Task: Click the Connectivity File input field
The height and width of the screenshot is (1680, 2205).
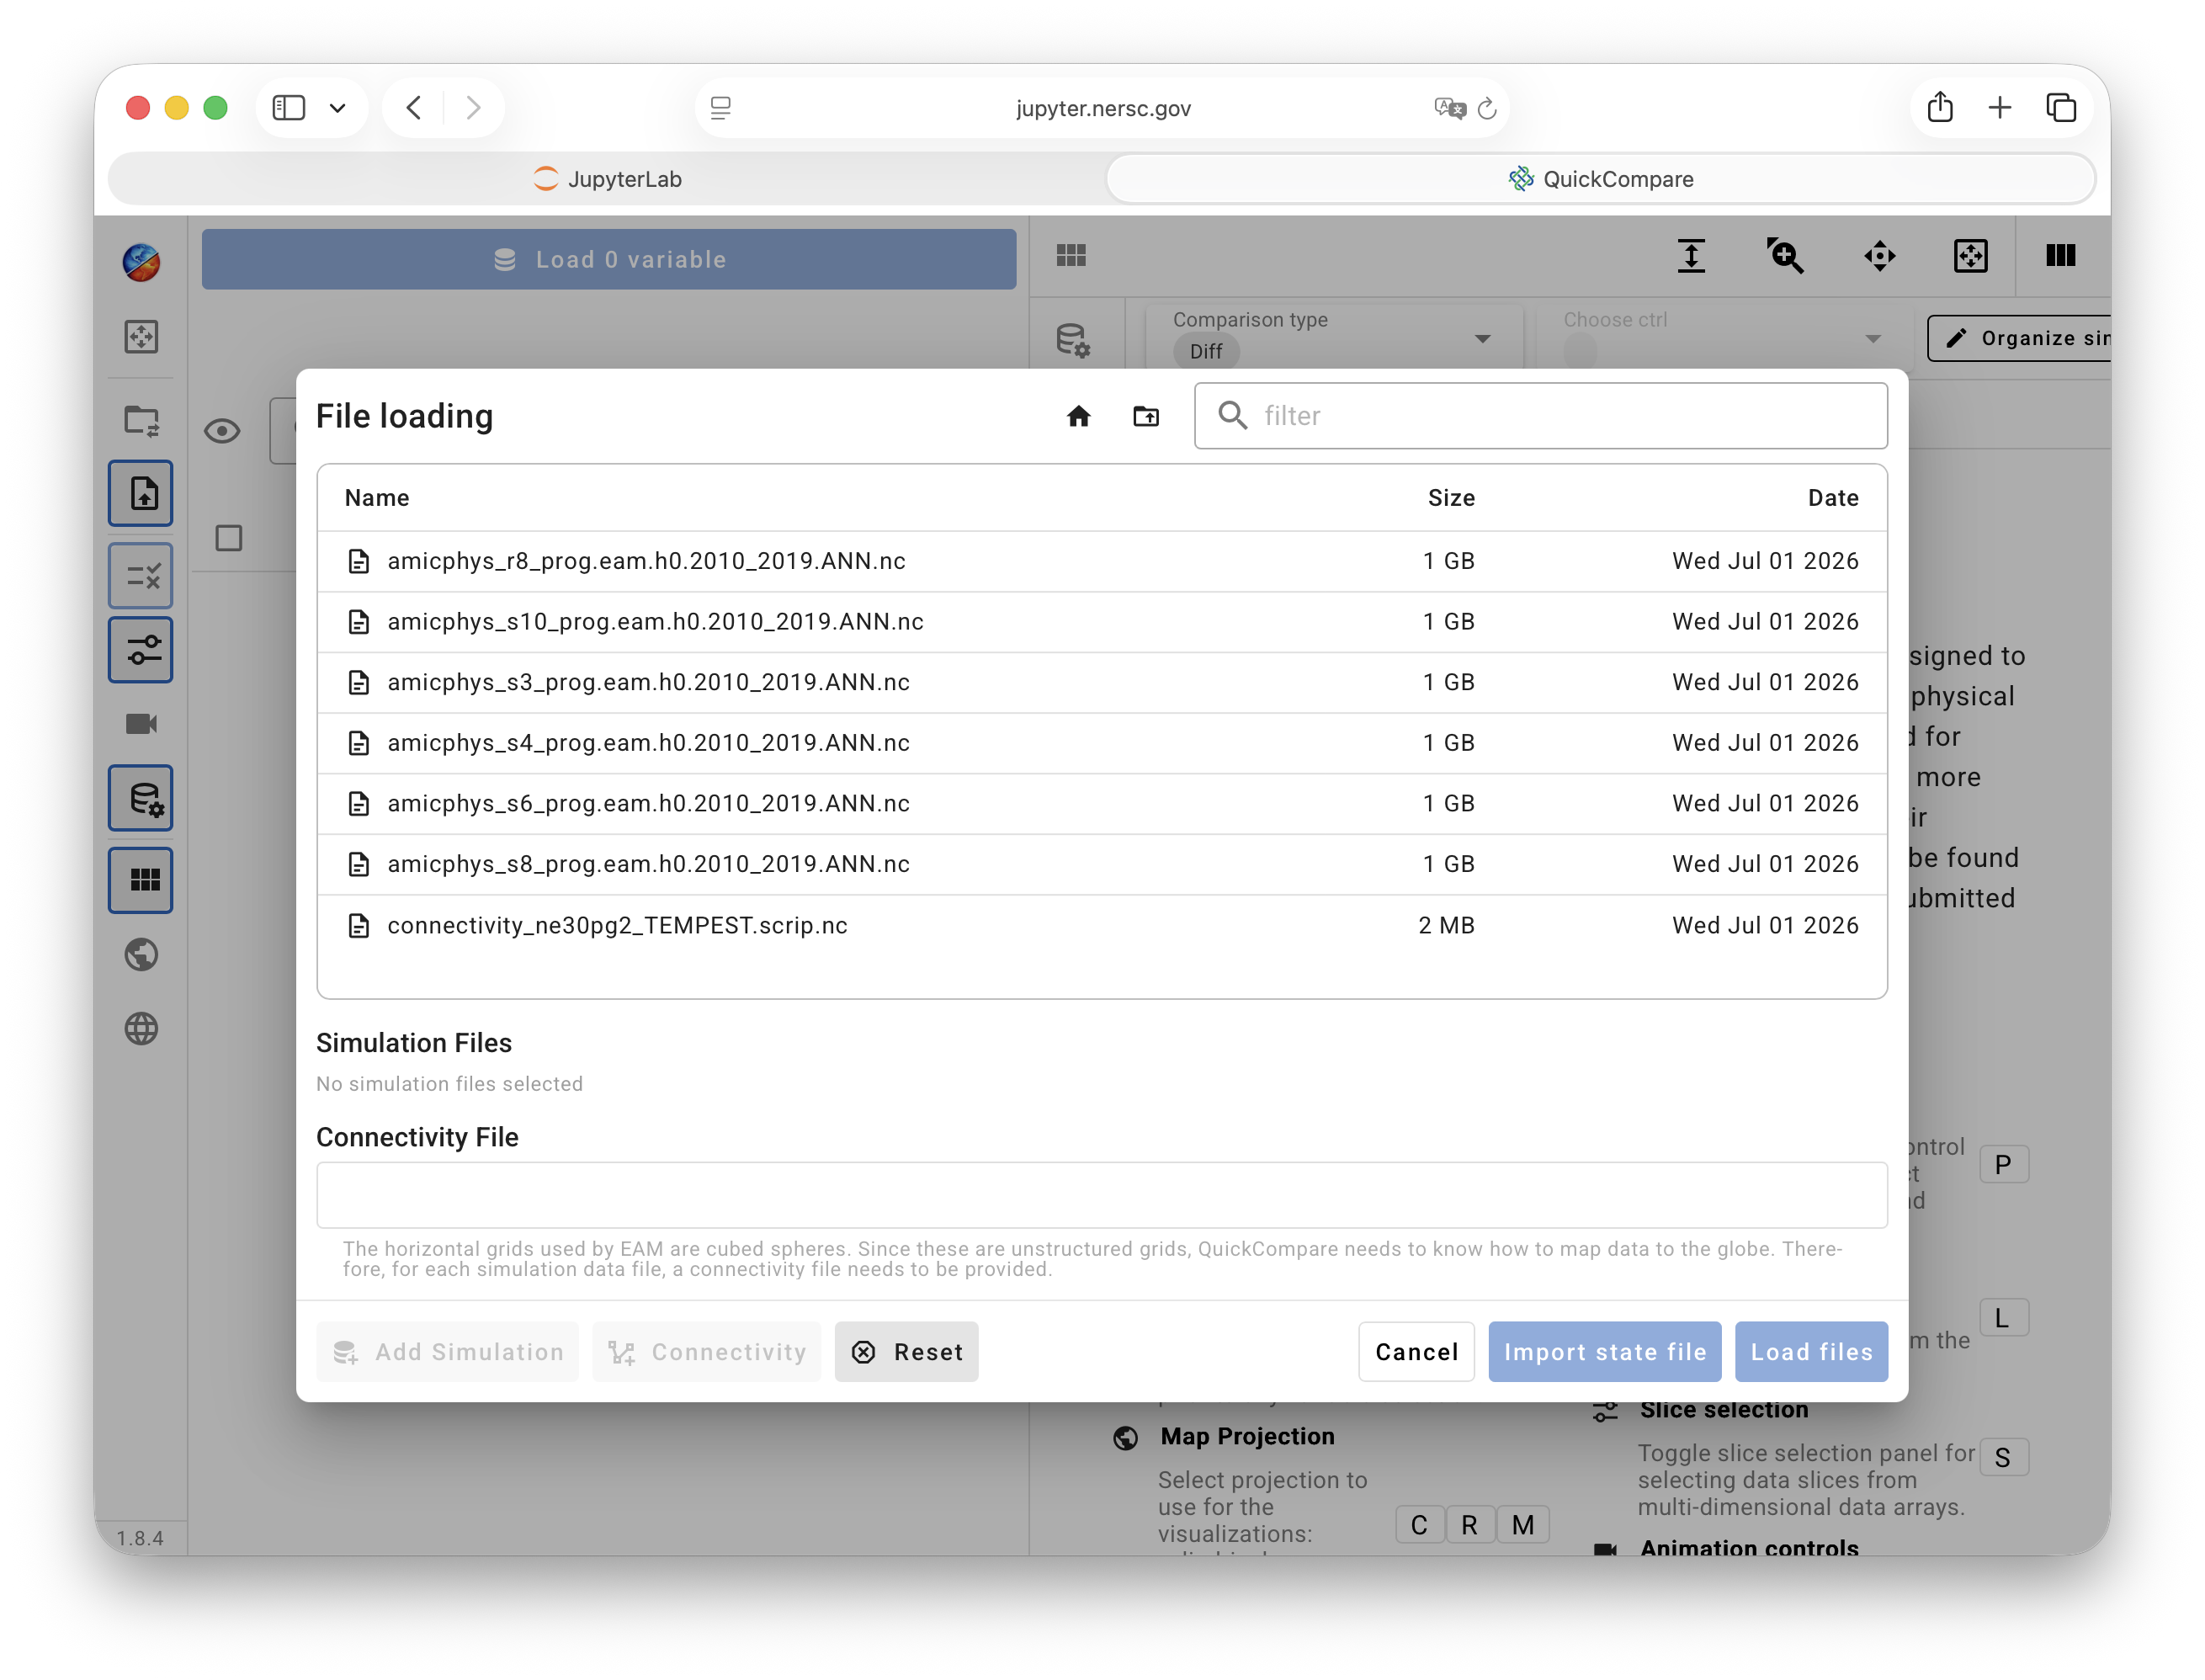Action: tap(1102, 1195)
